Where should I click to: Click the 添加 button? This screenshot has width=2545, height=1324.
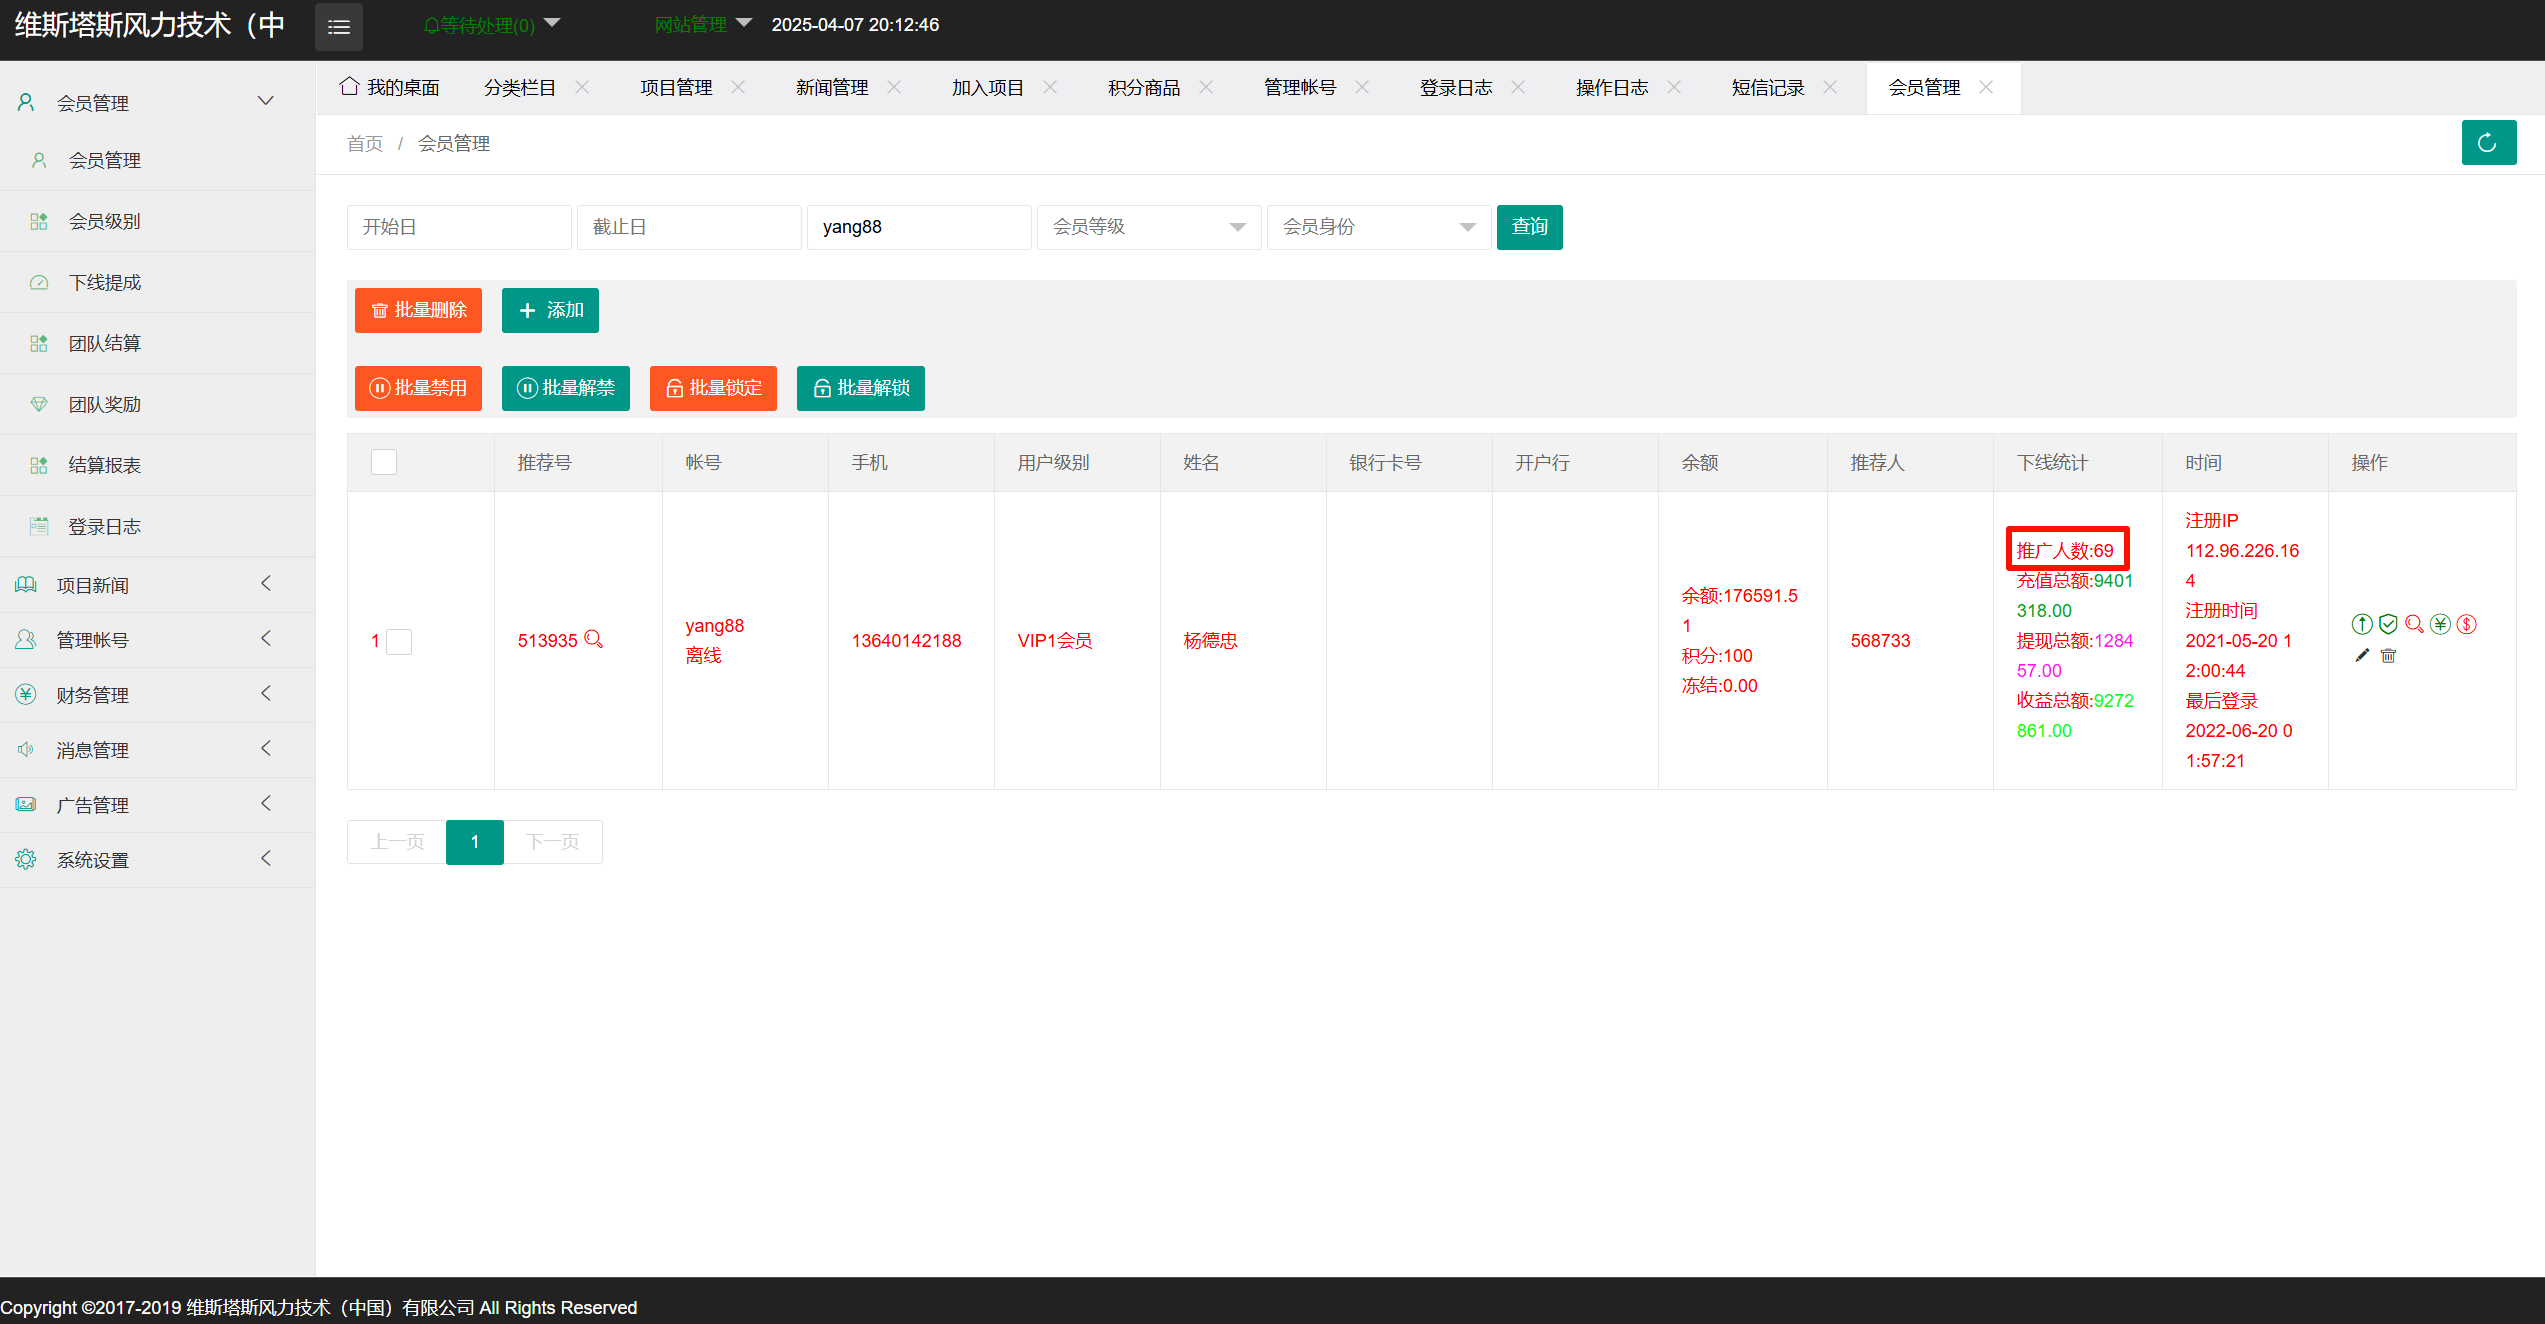click(550, 310)
